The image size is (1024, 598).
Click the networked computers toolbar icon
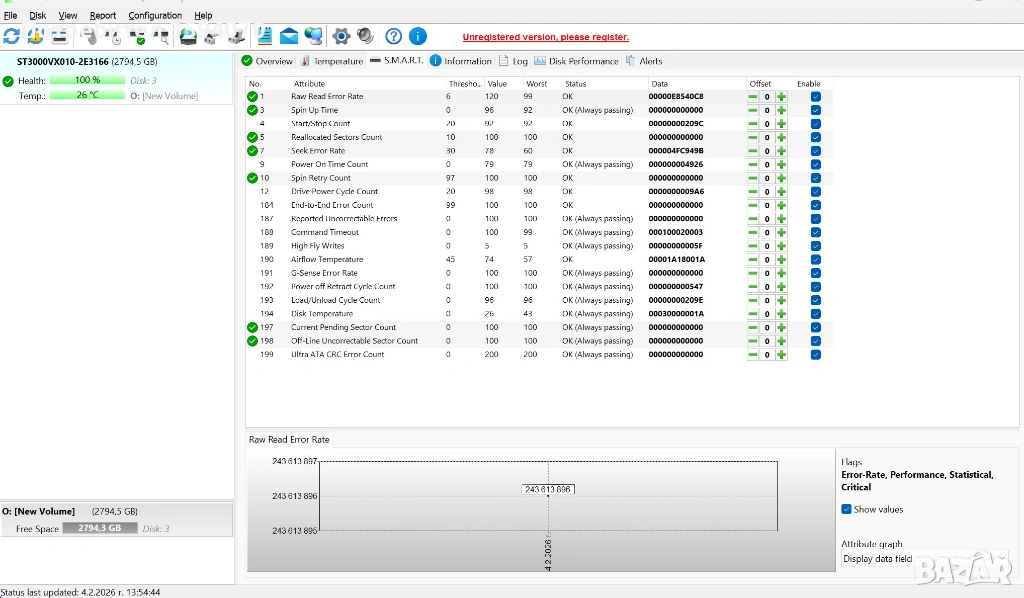[x=314, y=36]
